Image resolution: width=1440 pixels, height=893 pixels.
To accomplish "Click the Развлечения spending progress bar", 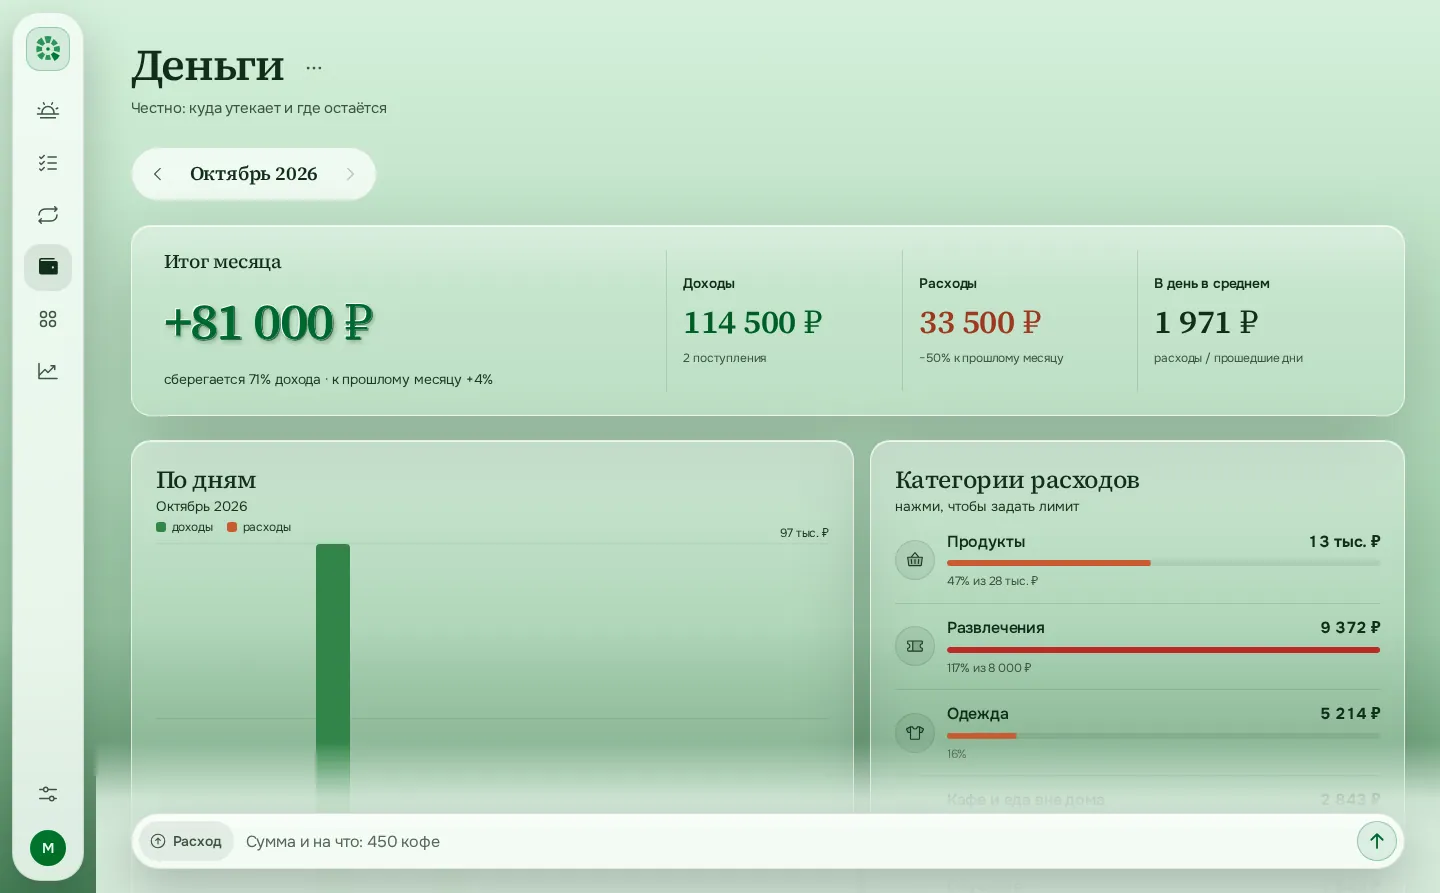I will click(1163, 650).
